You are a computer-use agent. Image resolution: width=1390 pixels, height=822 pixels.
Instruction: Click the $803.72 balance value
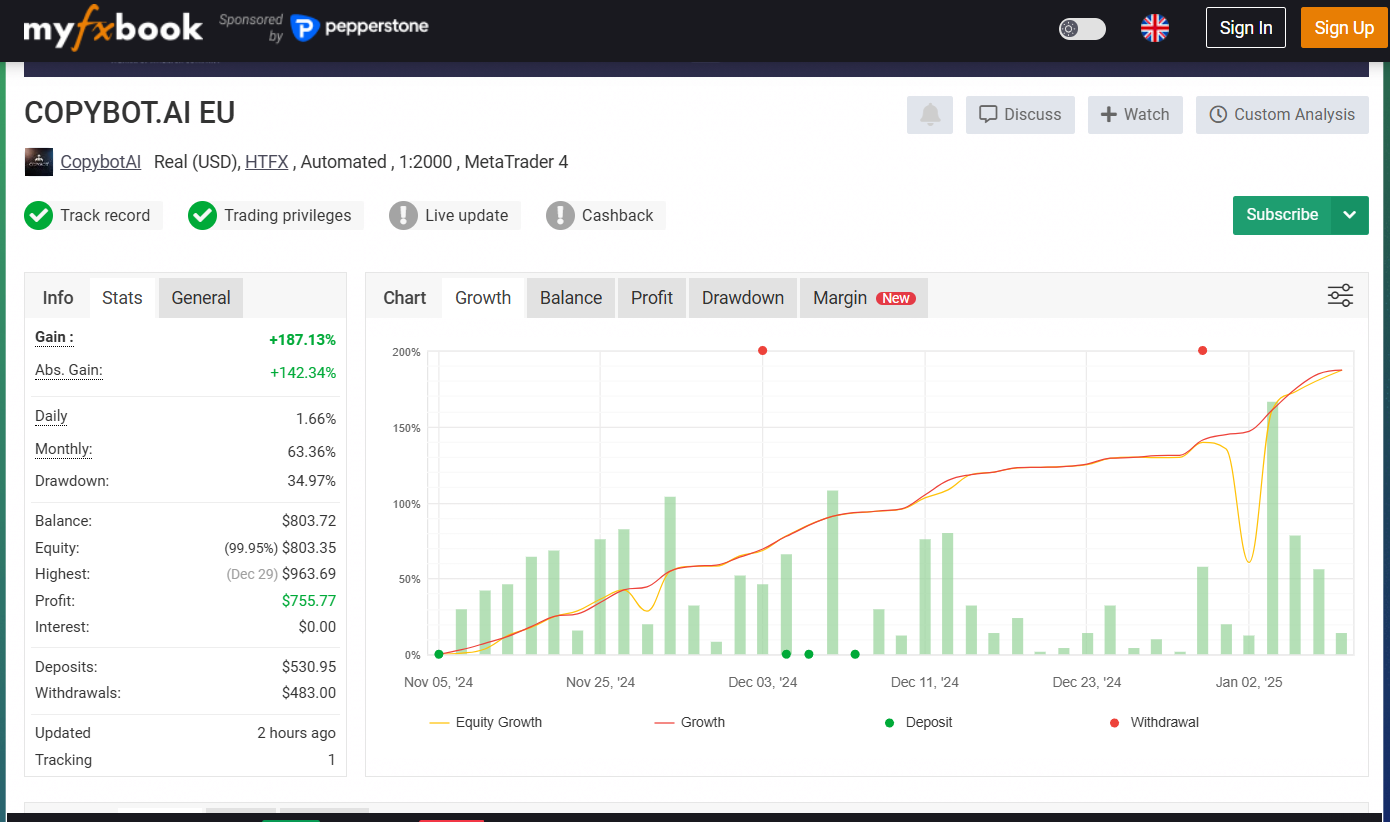point(309,521)
